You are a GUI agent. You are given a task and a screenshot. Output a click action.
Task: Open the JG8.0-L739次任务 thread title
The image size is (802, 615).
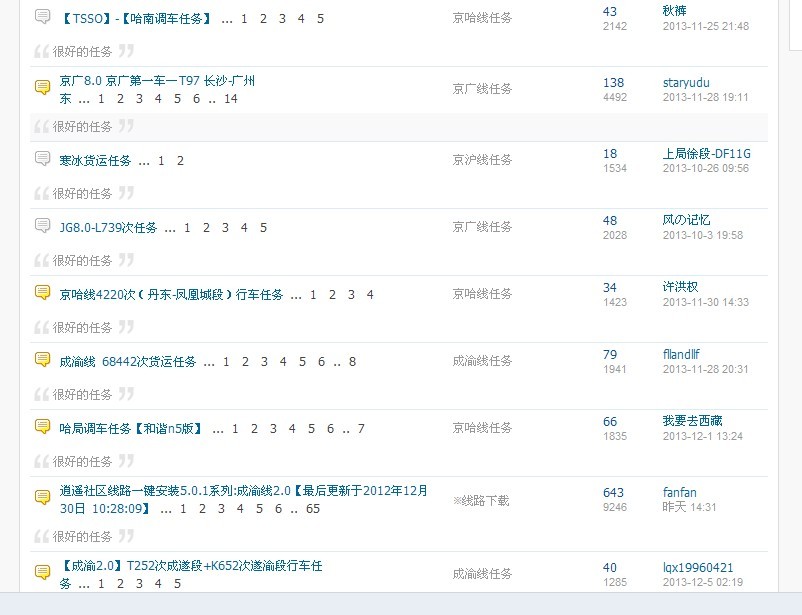(108, 228)
